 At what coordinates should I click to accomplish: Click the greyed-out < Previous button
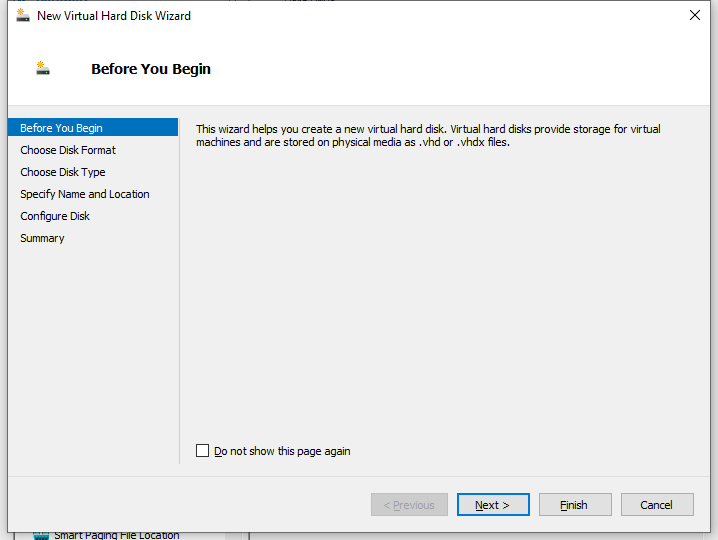pyautogui.click(x=409, y=505)
